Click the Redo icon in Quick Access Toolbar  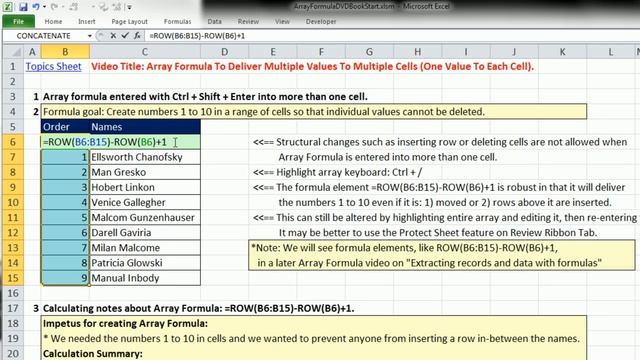(54, 7)
